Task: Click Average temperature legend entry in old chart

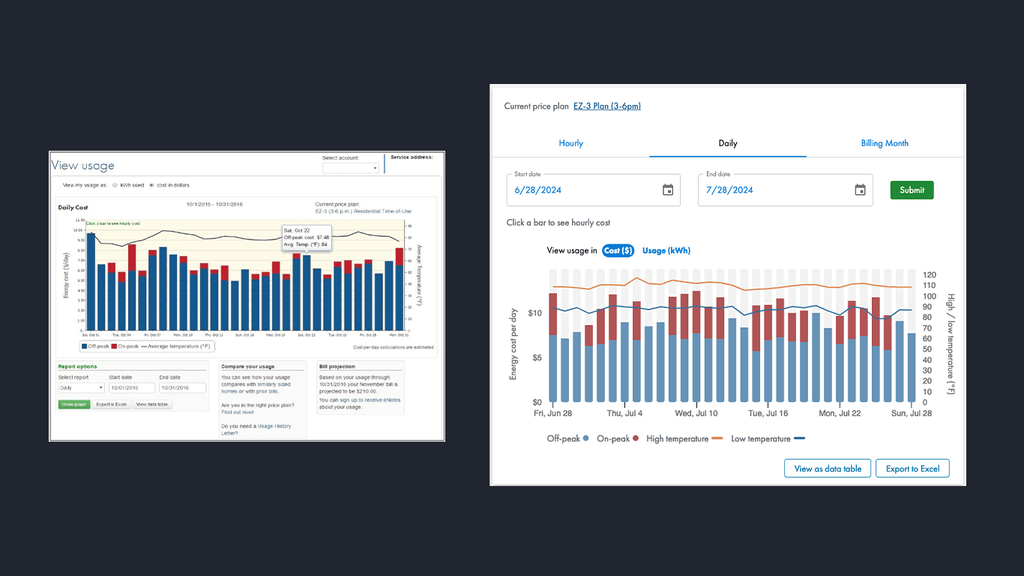Action: coord(176,346)
